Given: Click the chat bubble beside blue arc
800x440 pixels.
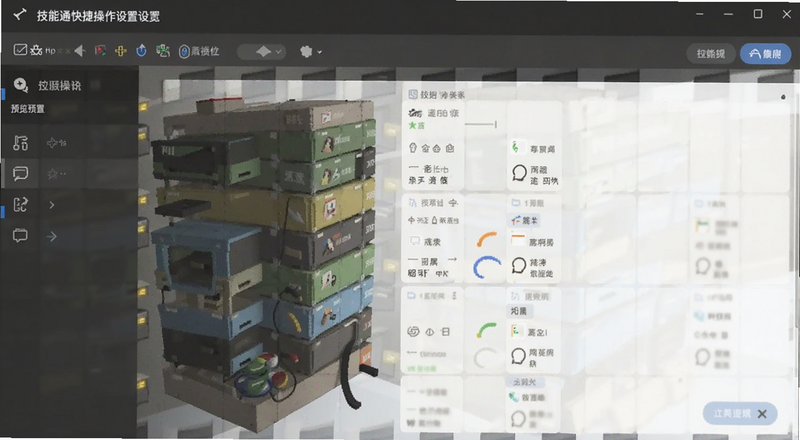Looking at the screenshot, I should 519,265.
